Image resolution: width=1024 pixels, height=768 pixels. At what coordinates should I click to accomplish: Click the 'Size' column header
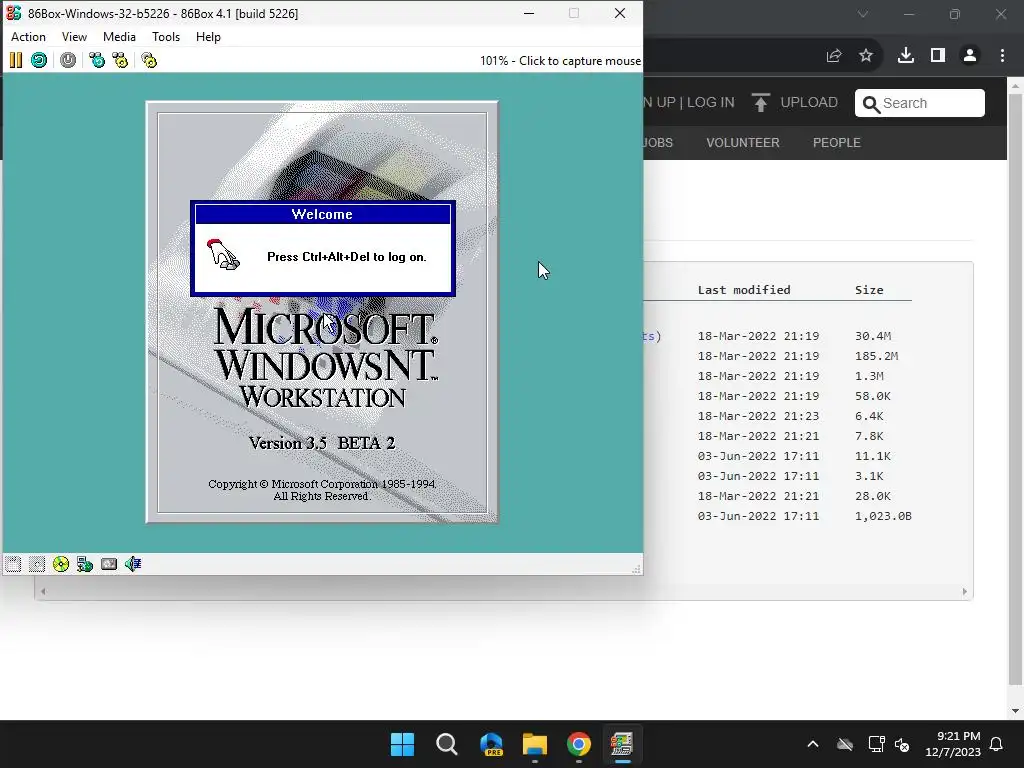coord(869,290)
